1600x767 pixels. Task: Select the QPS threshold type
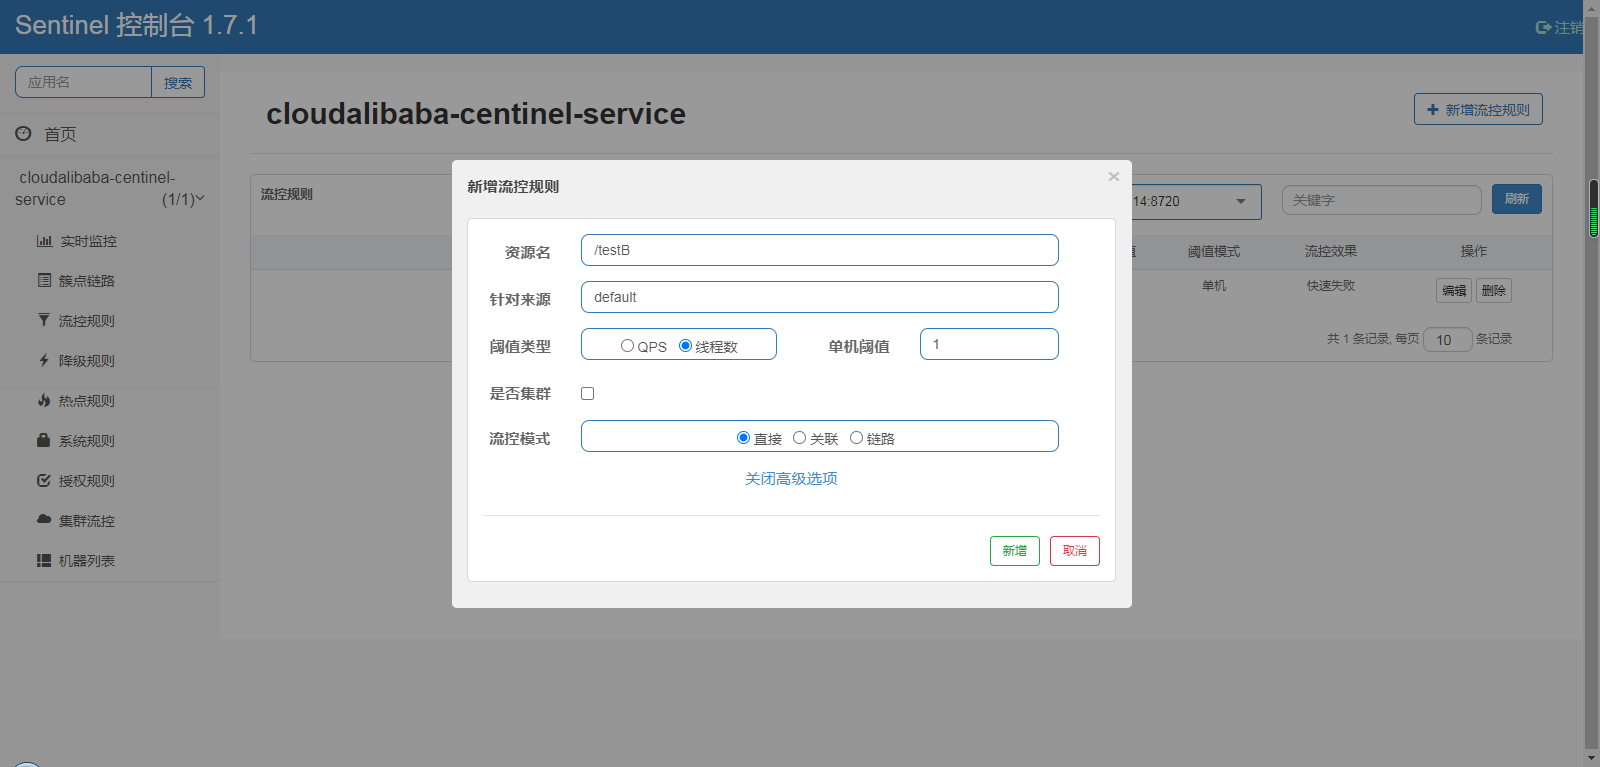click(x=627, y=346)
